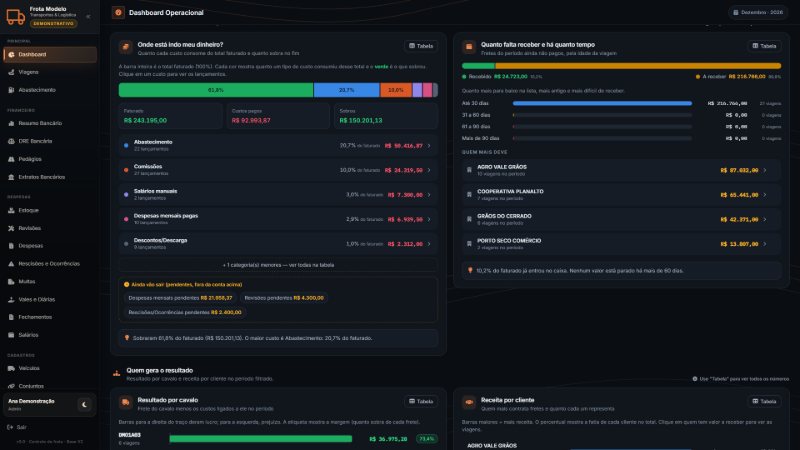This screenshot has height=450, width=800.
Task: Click the Até 30 dias blue bar
Action: [x=602, y=104]
